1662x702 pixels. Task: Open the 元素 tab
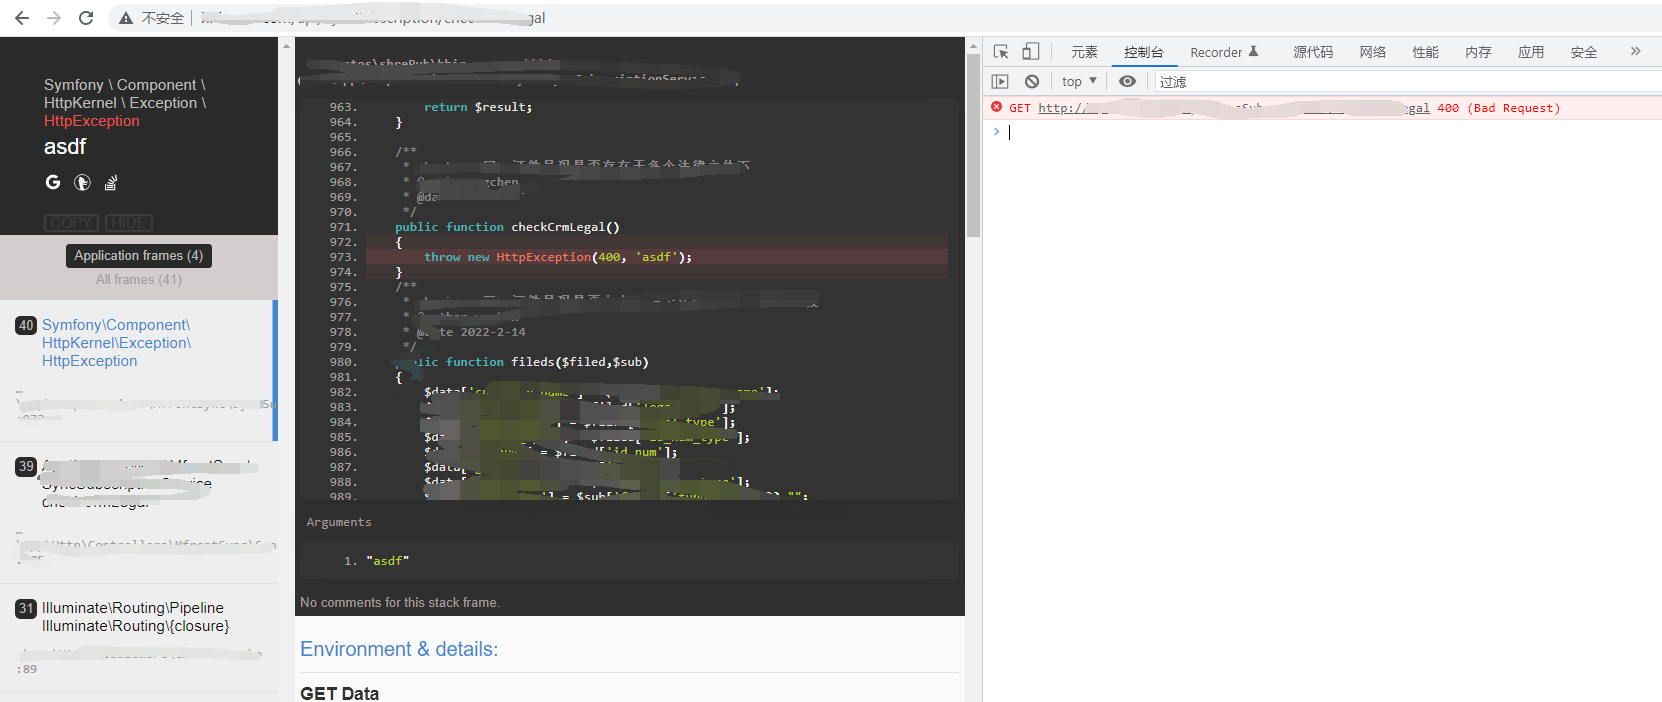[x=1084, y=52]
